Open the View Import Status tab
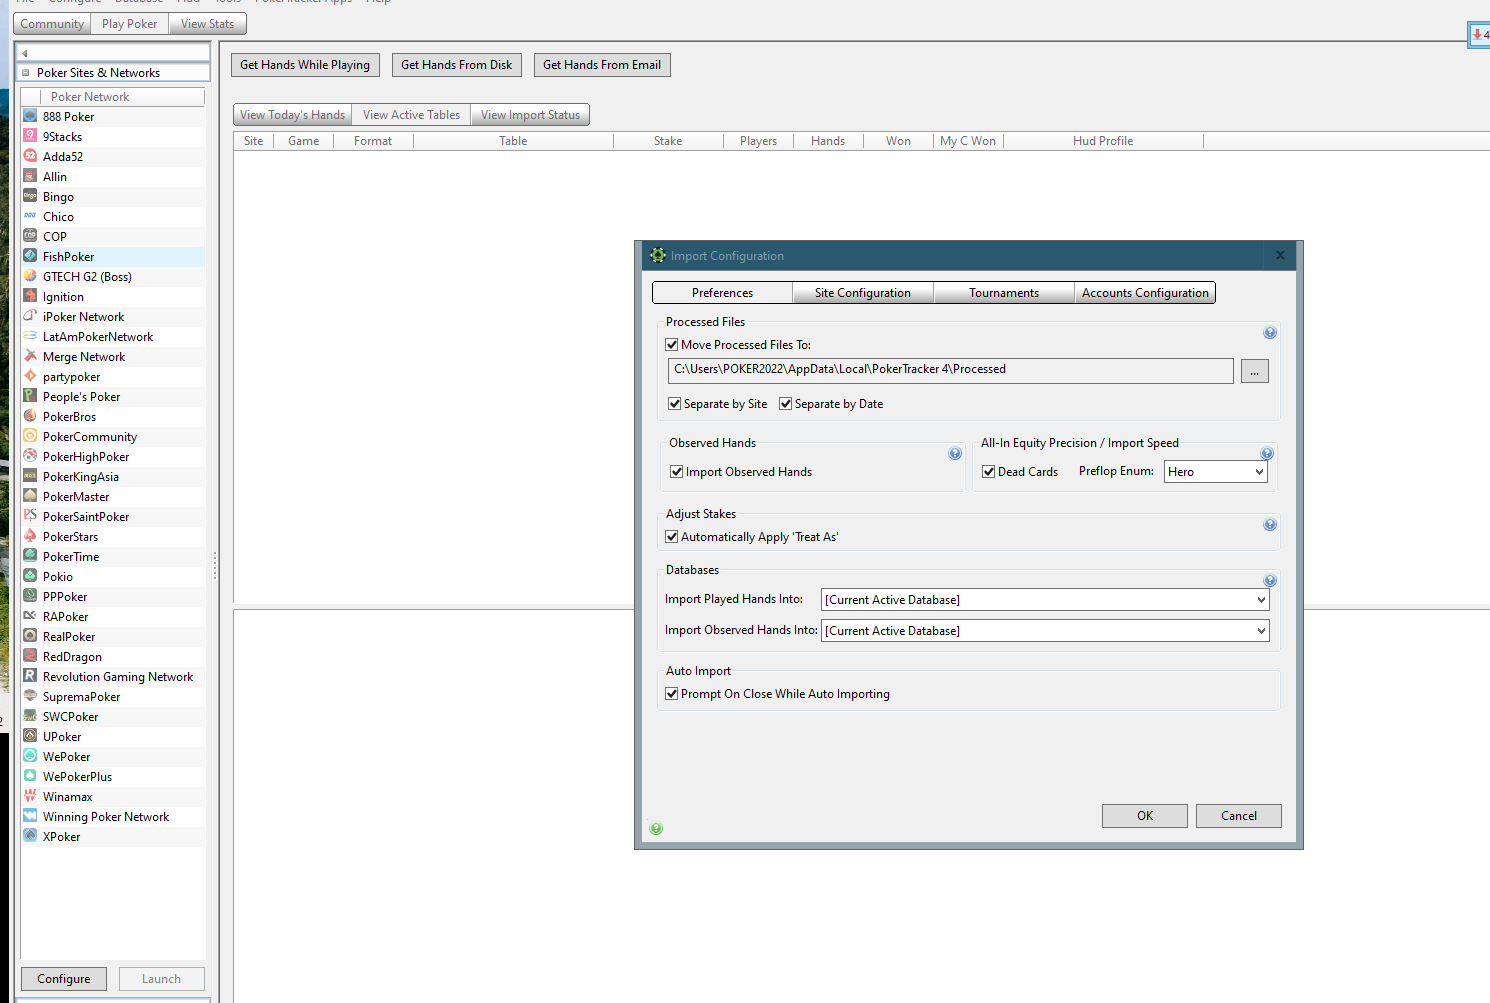 click(x=530, y=115)
